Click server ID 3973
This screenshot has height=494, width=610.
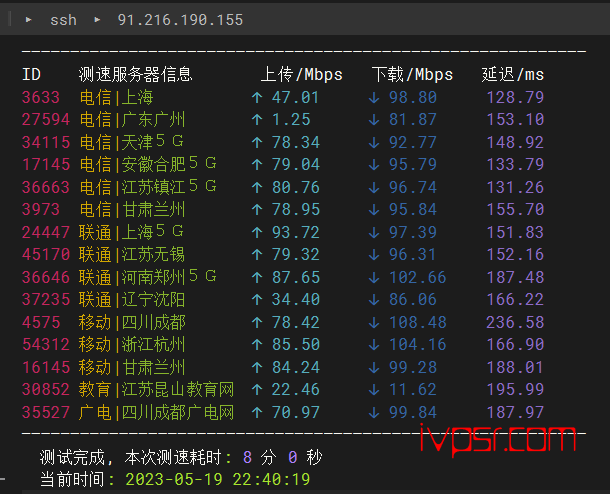[x=41, y=210]
